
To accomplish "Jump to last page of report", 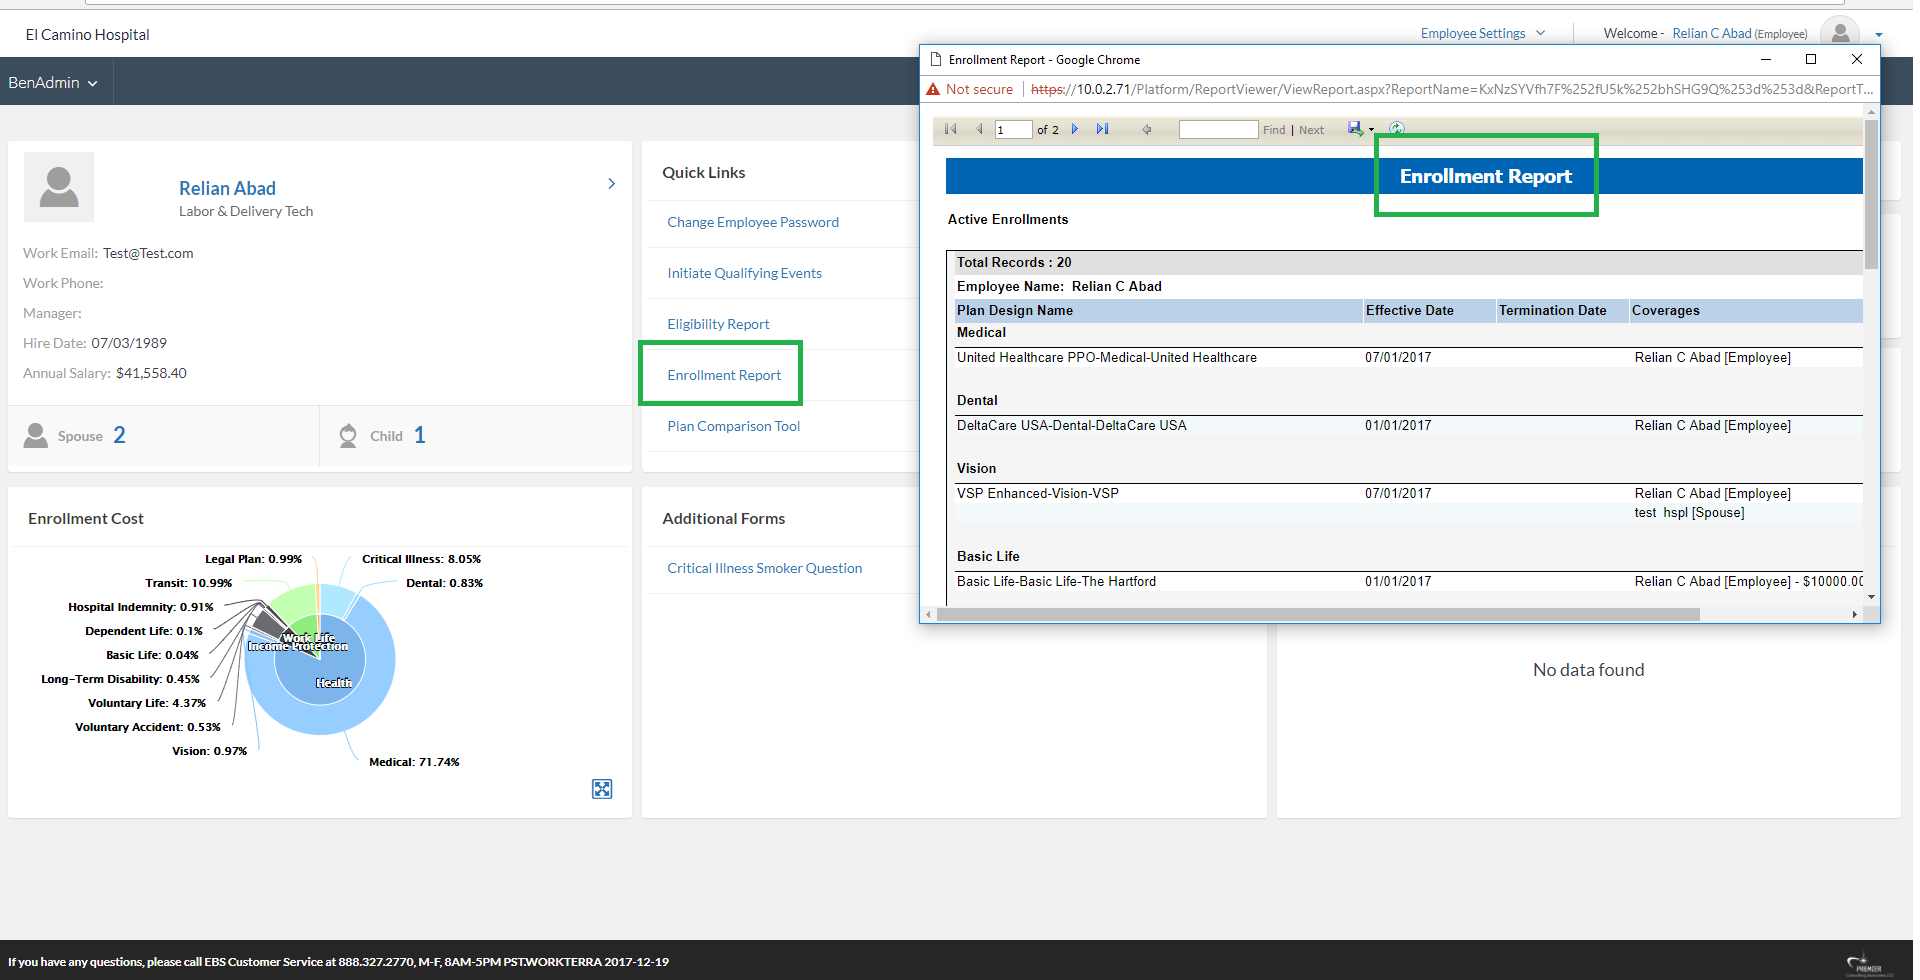I will 1102,129.
